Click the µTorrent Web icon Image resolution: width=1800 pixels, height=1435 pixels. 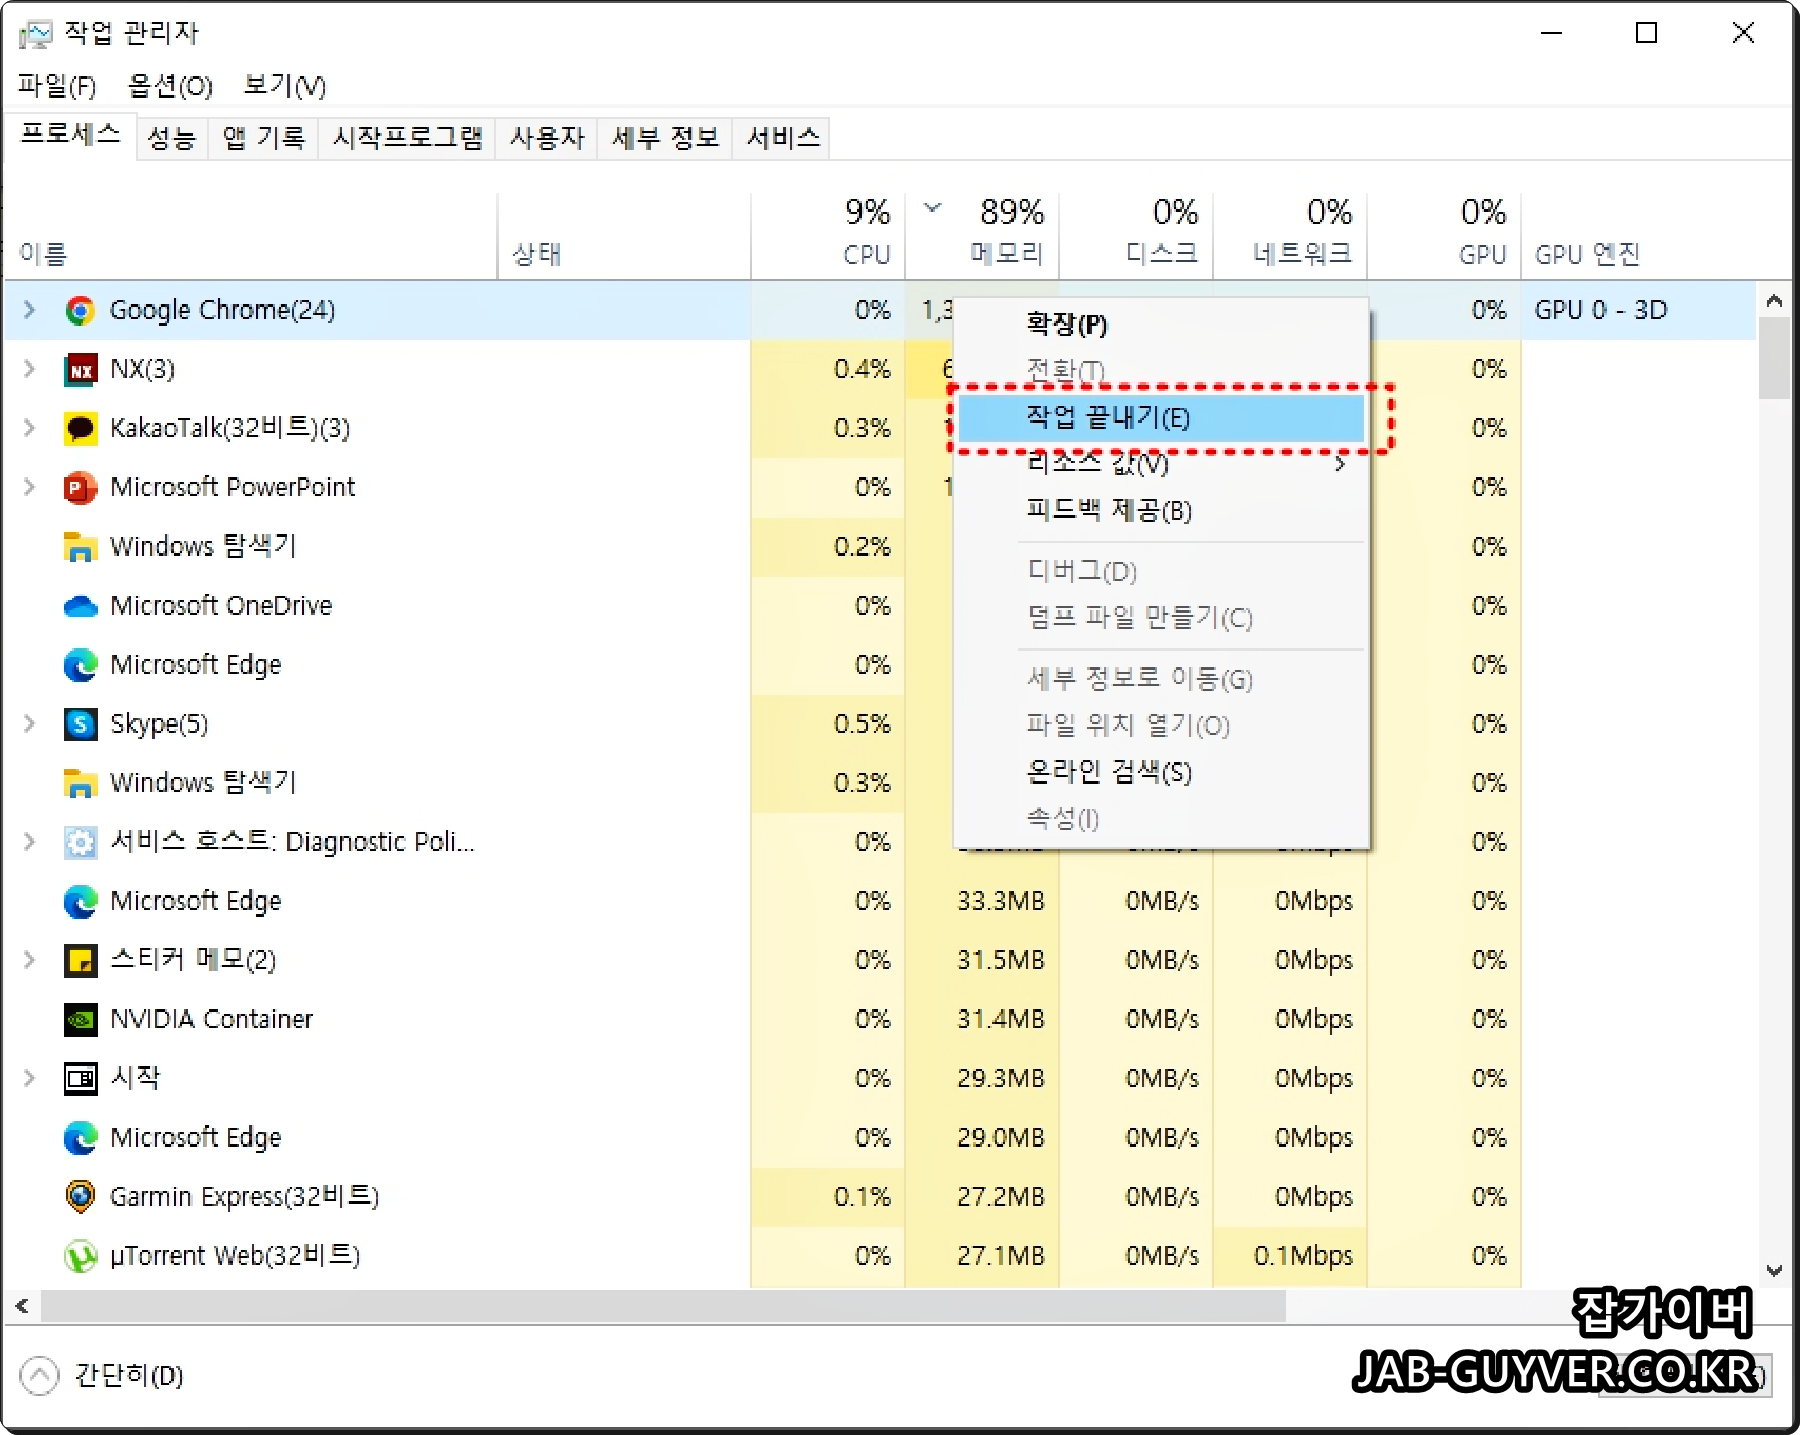pyautogui.click(x=80, y=1256)
